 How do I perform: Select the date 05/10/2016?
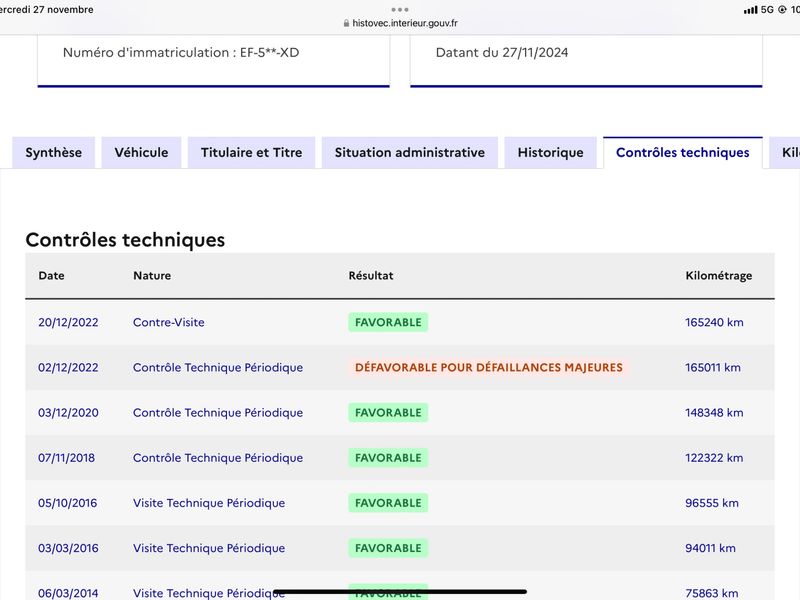67,503
